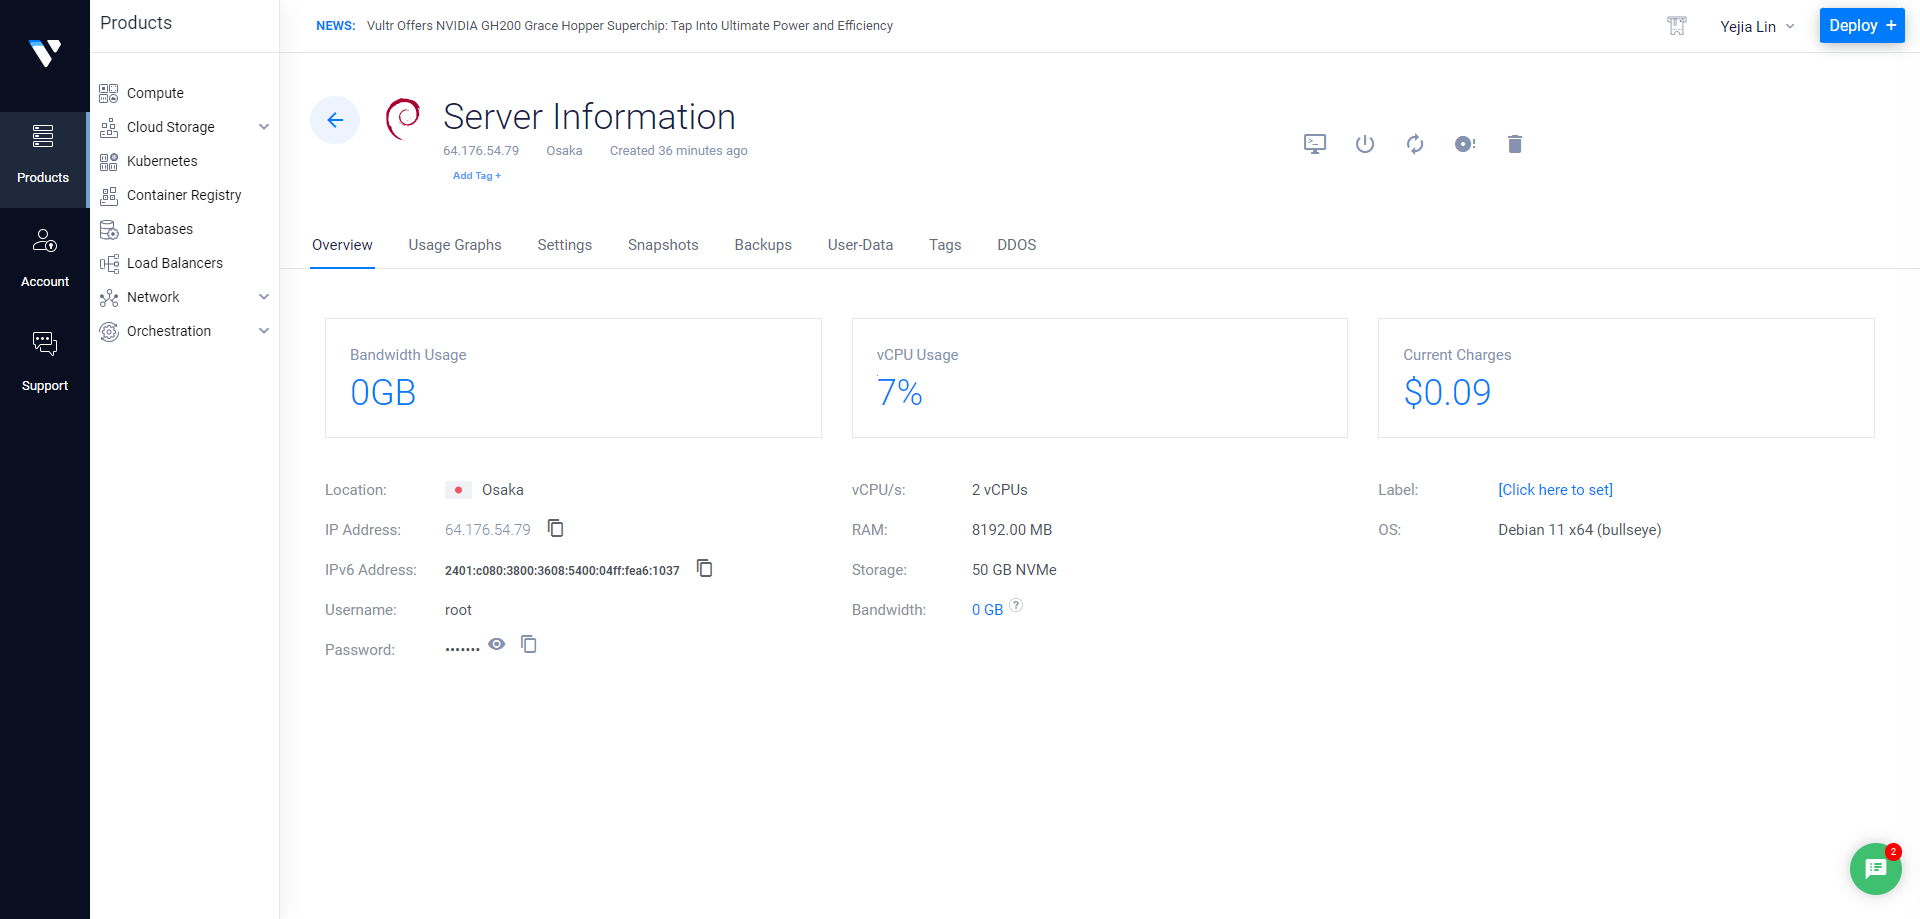
Task: Open the View Console monitor icon
Action: point(1315,144)
